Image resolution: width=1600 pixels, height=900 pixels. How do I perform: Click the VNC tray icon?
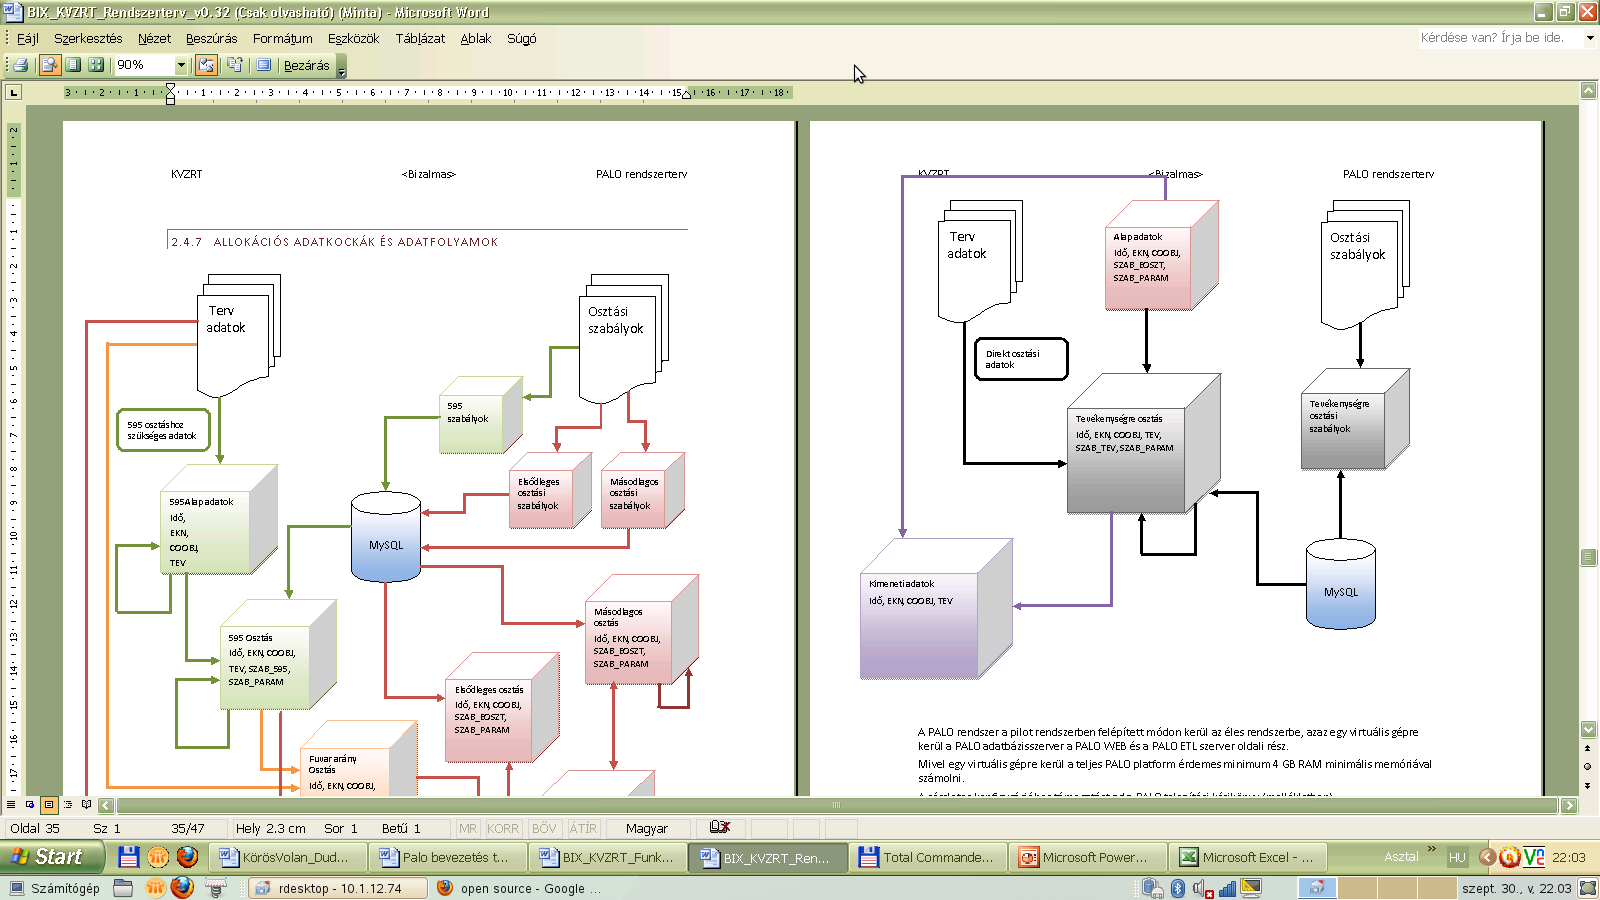pos(1533,857)
